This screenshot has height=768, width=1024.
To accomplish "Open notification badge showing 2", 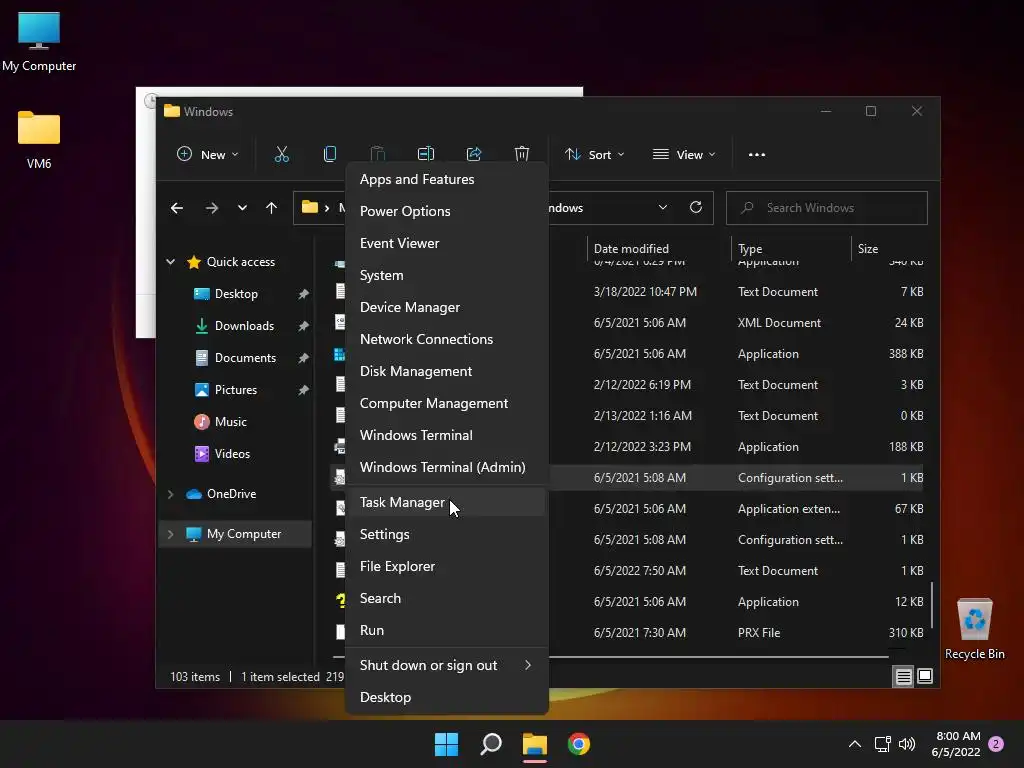I will pyautogui.click(x=996, y=744).
